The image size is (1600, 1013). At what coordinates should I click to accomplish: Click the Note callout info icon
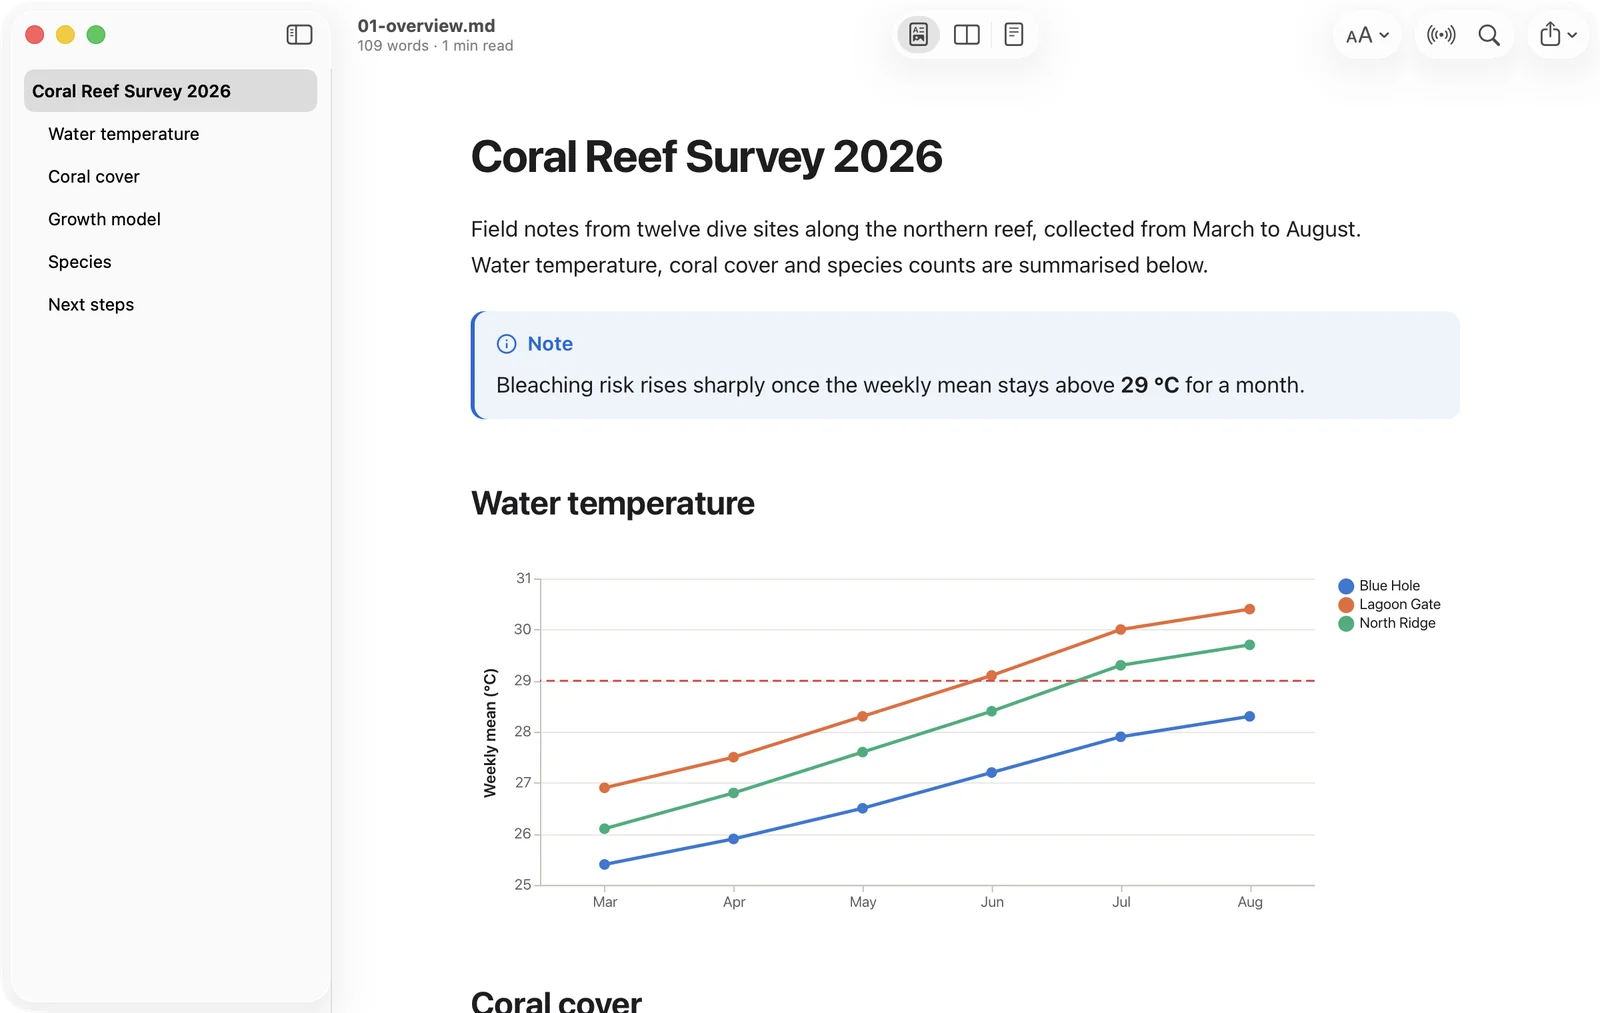point(507,344)
